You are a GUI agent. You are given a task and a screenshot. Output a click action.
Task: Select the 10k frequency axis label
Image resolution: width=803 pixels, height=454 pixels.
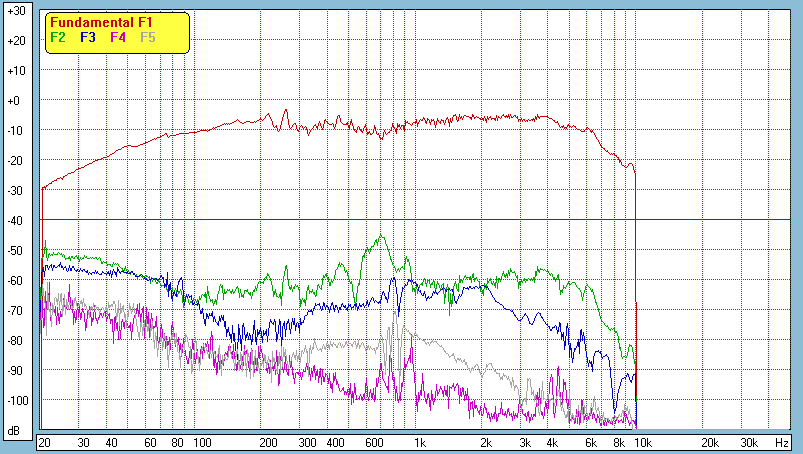coord(643,442)
